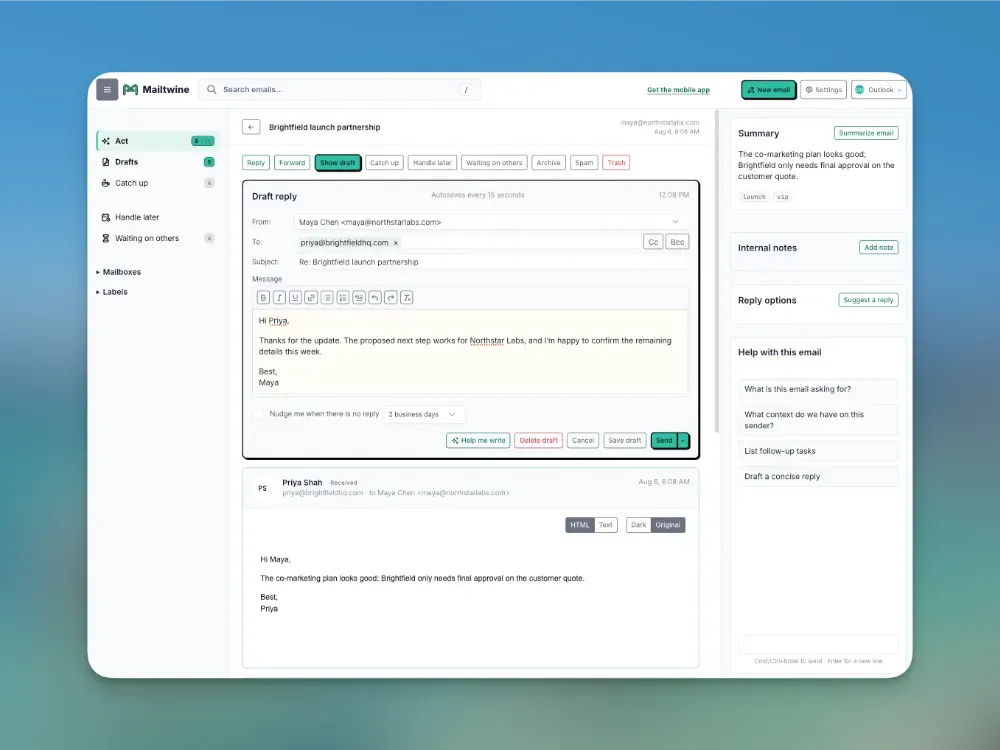Switch email display to Original
Image resolution: width=1000 pixels, height=750 pixels.
pyautogui.click(x=668, y=525)
